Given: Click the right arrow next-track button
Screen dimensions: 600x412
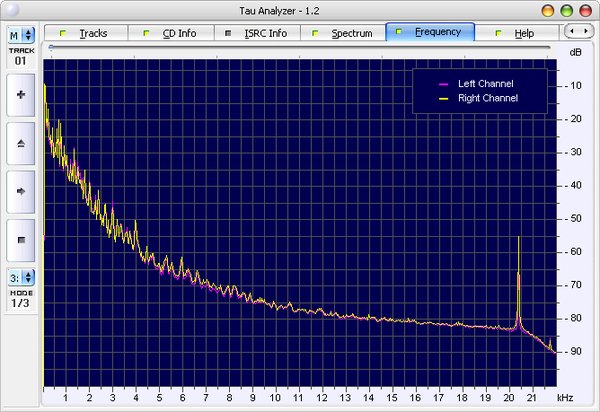Looking at the screenshot, I should click(x=21, y=192).
